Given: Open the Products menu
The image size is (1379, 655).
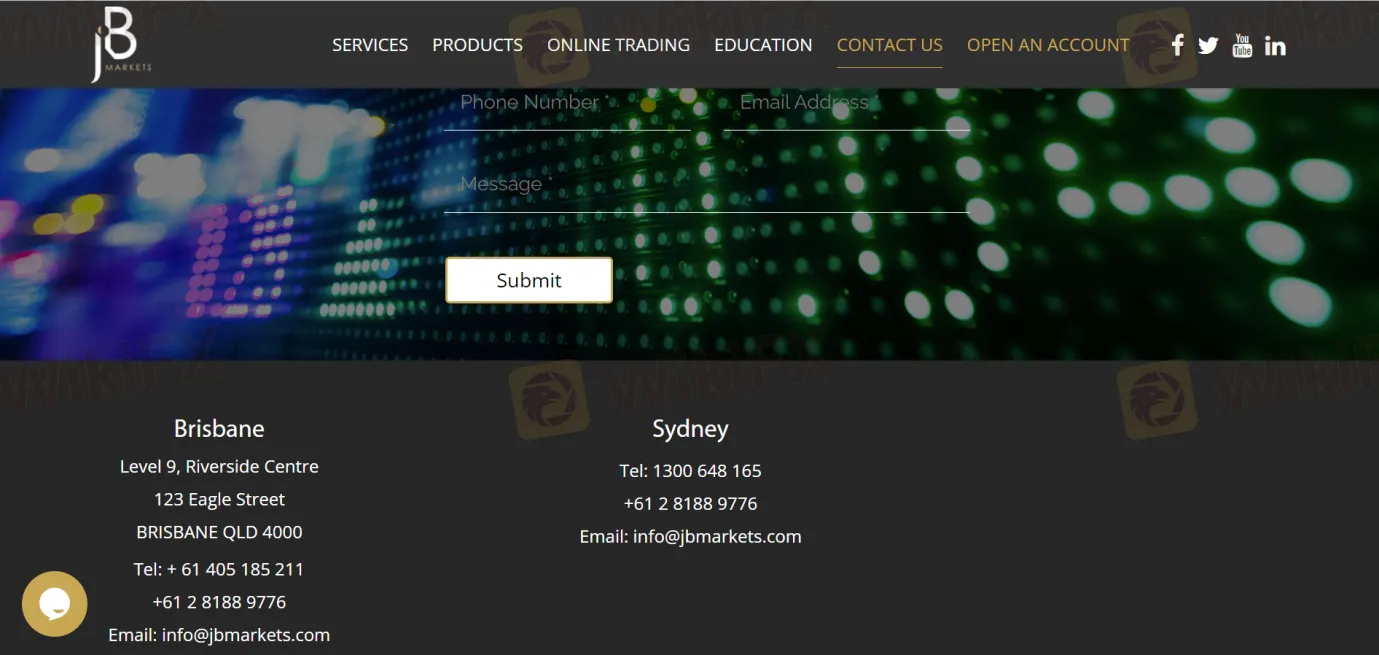Looking at the screenshot, I should pos(477,45).
